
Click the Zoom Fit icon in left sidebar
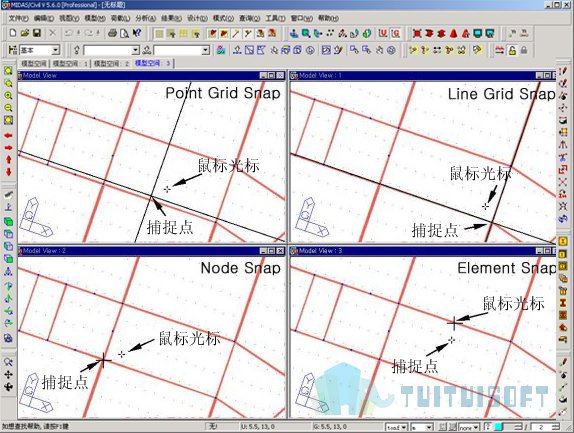click(x=8, y=71)
